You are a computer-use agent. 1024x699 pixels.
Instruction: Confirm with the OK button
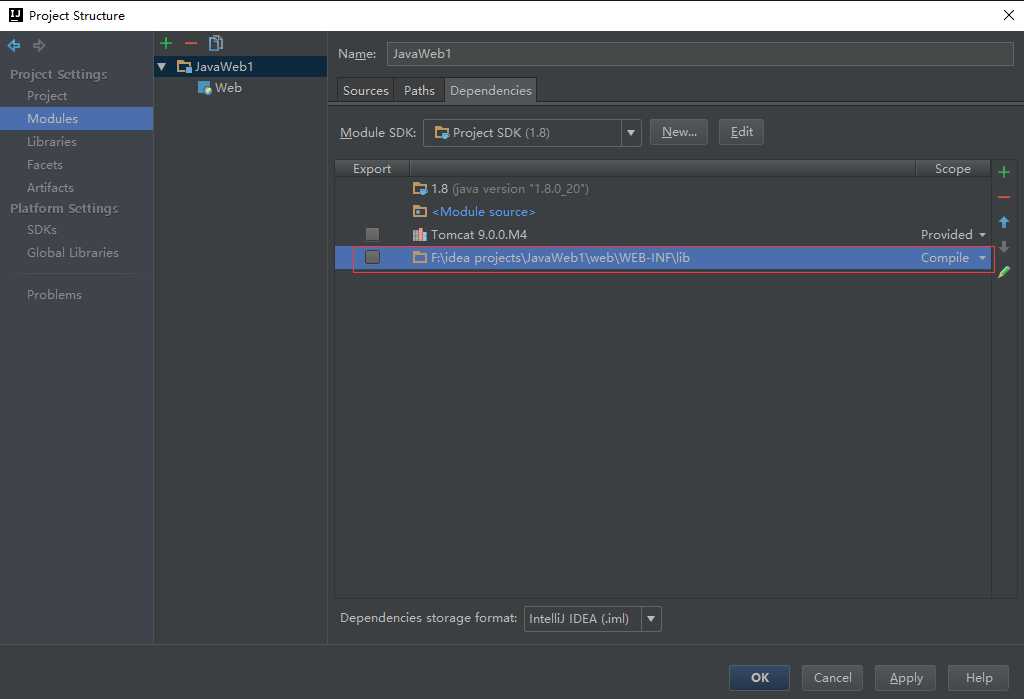point(760,678)
